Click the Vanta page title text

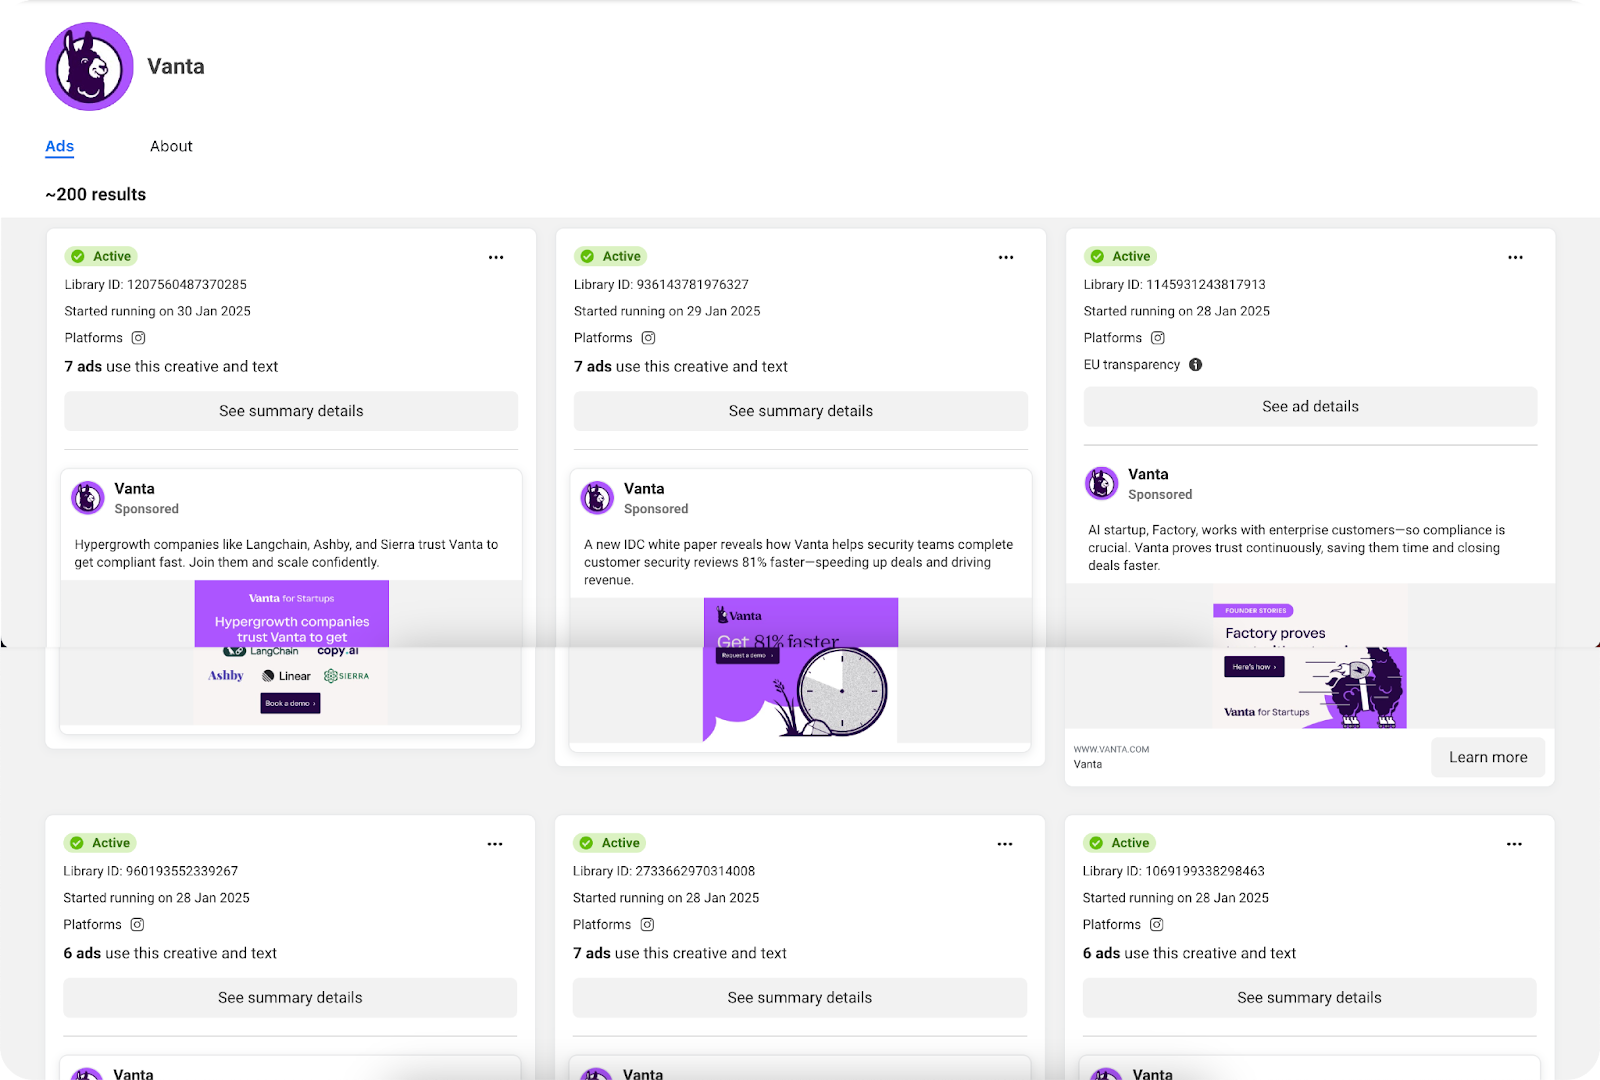coord(176,67)
